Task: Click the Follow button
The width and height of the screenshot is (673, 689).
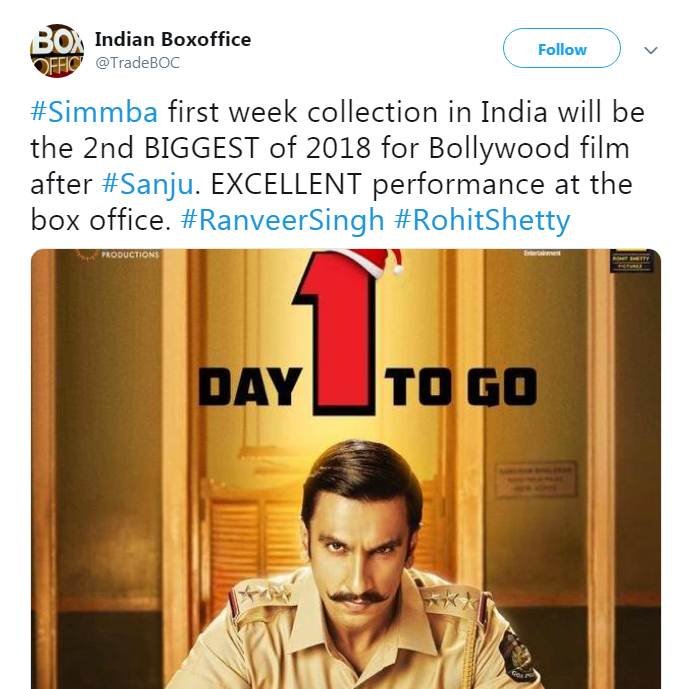Action: tap(561, 49)
